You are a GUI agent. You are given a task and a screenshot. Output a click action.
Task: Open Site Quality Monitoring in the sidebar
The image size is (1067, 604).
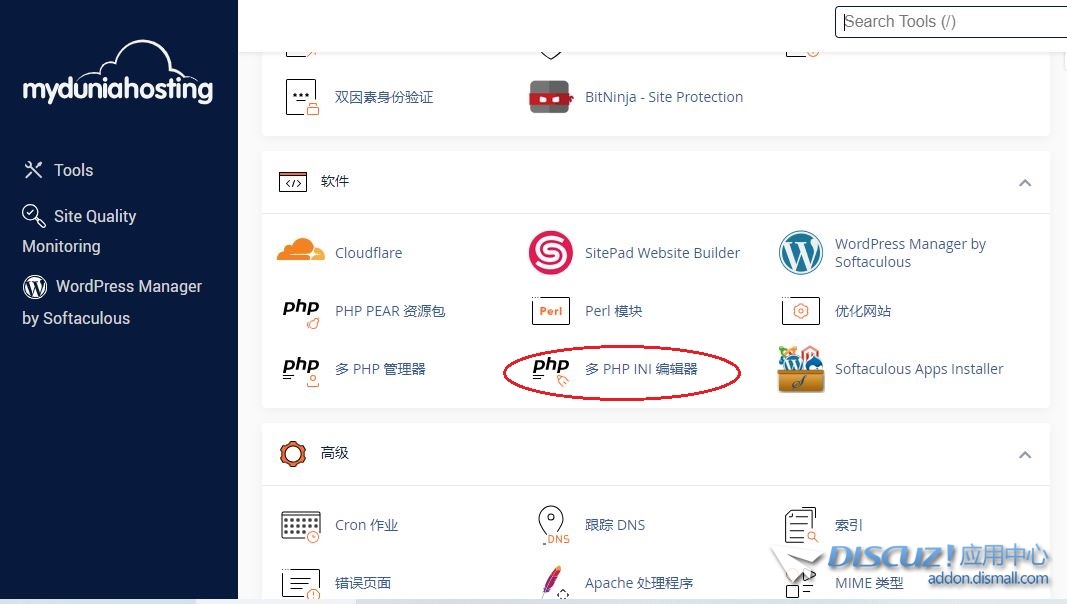click(x=79, y=231)
